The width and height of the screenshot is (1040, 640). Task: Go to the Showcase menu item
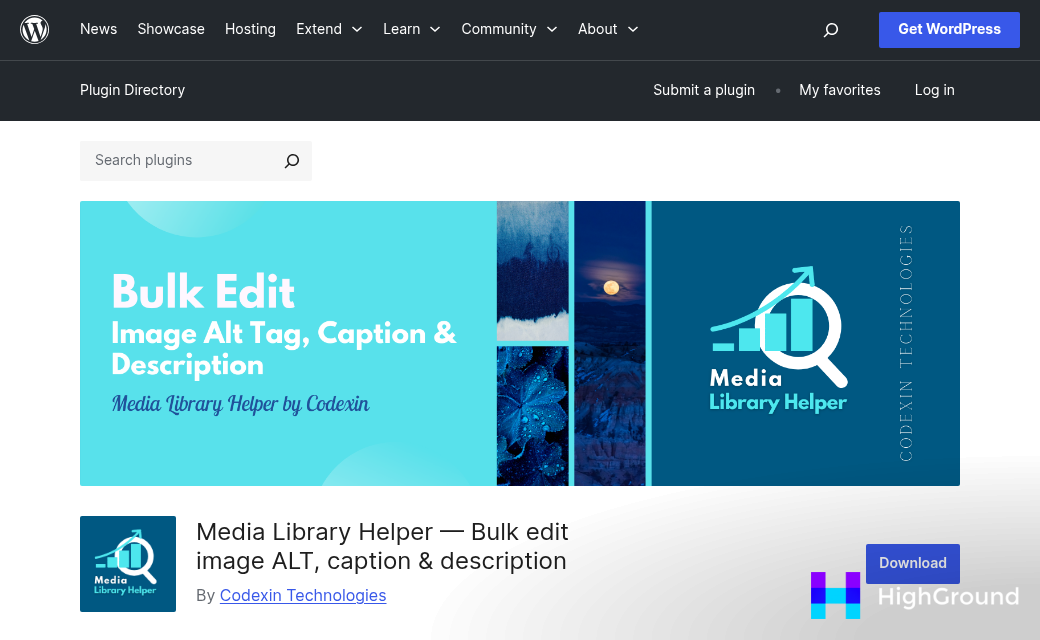point(170,29)
